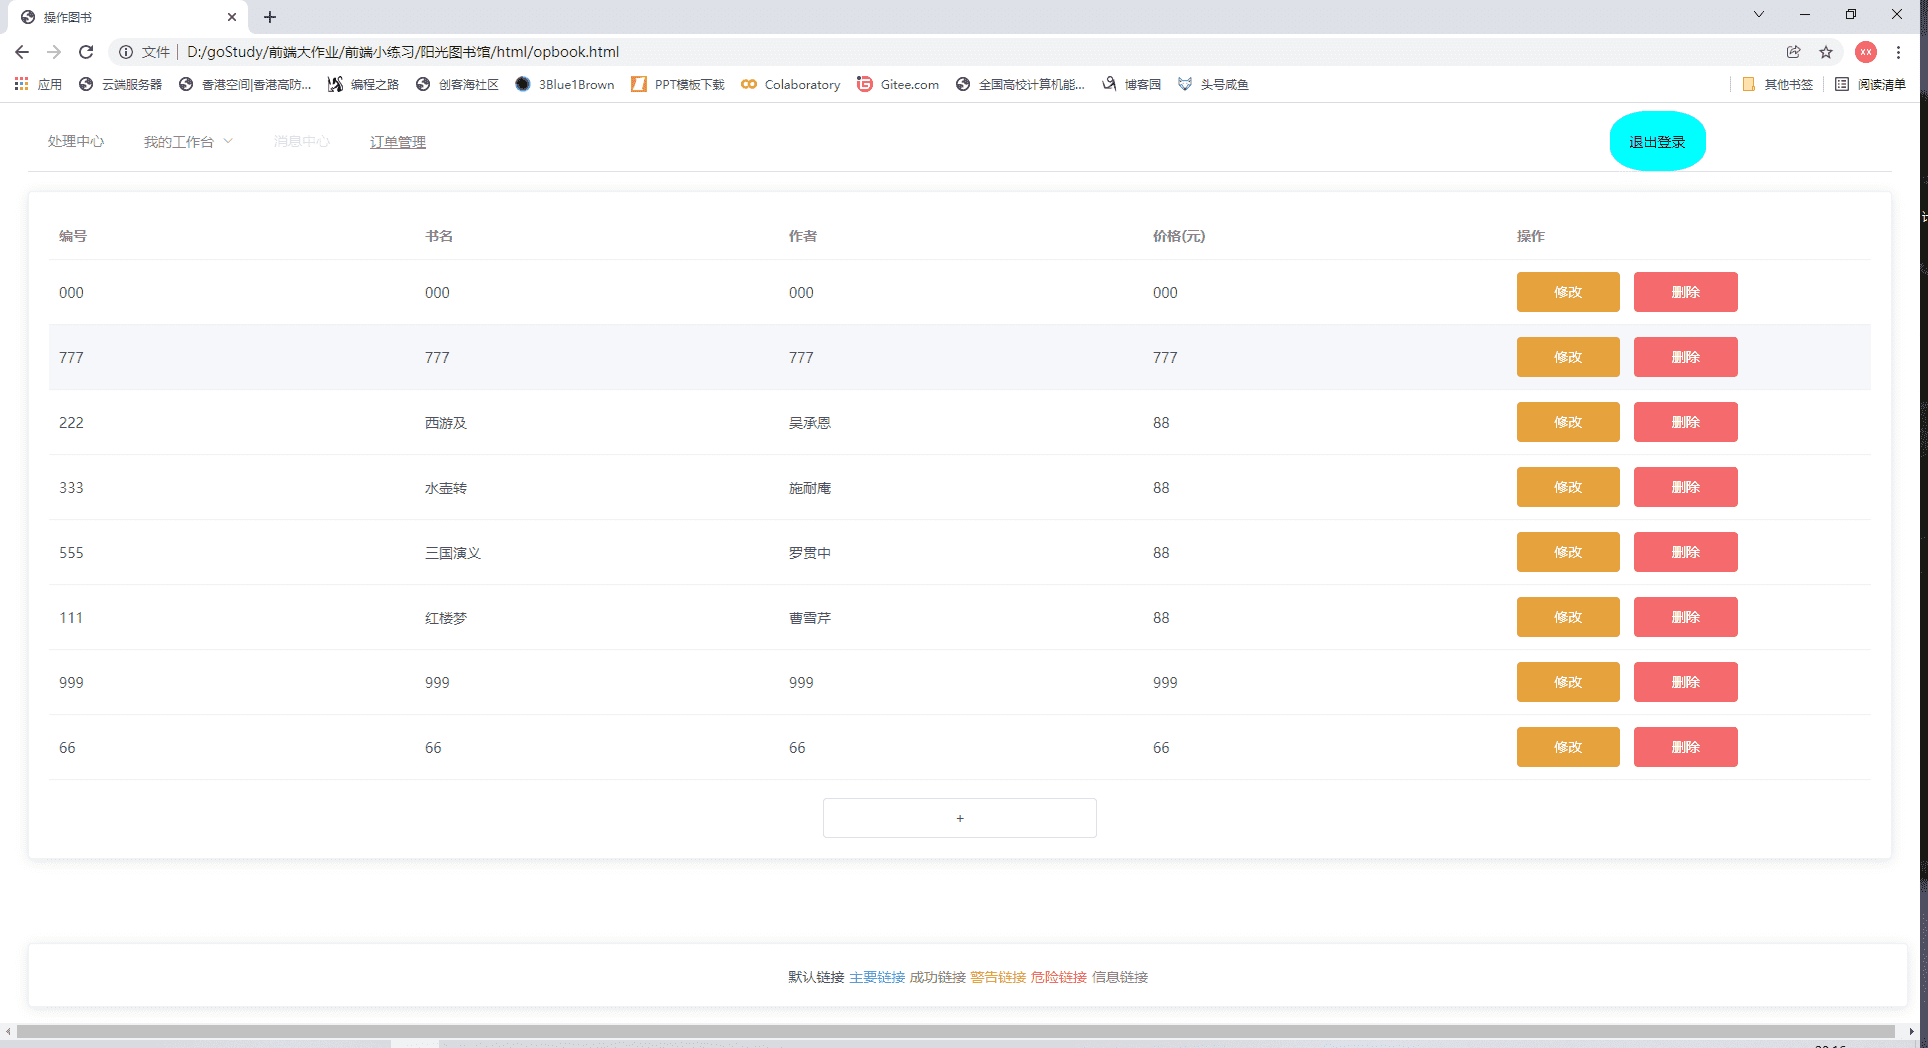Open a new browser tab
The image size is (1928, 1048).
[270, 17]
